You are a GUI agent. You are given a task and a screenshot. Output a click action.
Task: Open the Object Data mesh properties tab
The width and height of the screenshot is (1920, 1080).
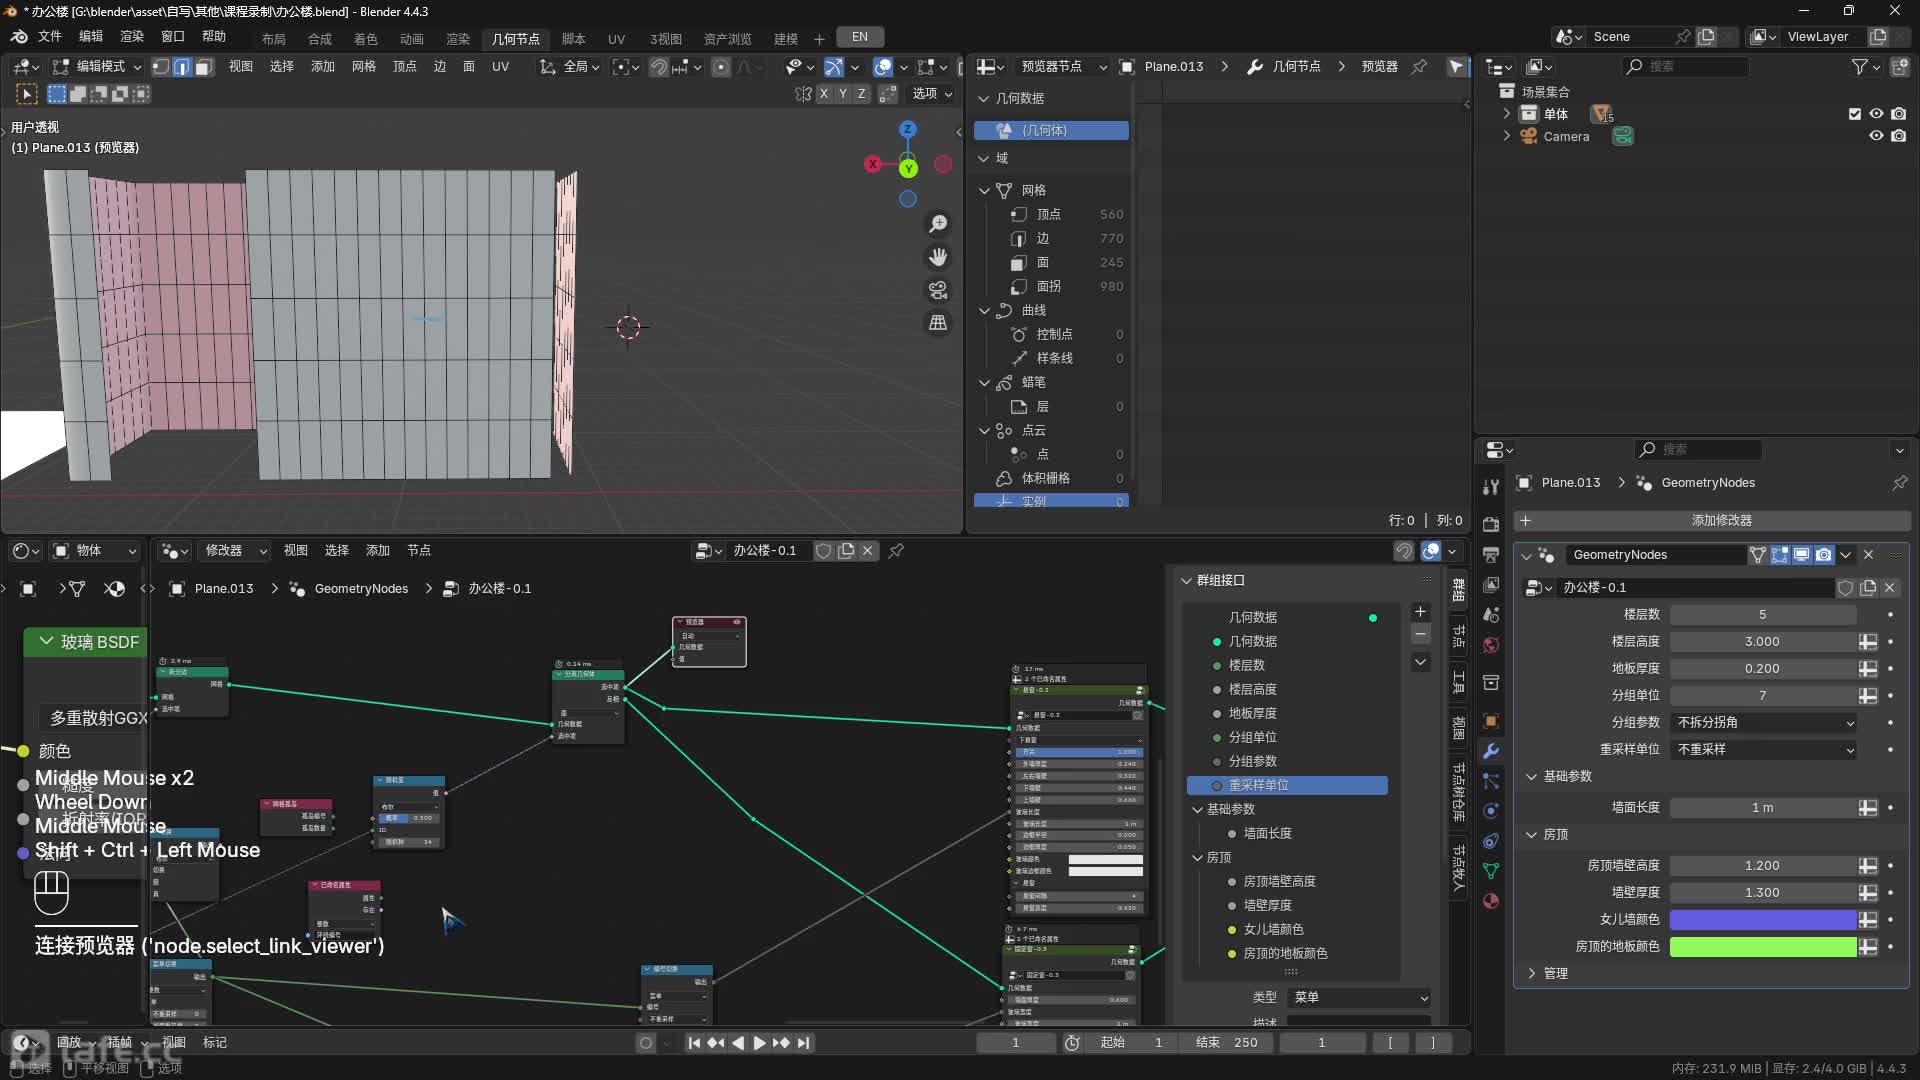[1491, 871]
